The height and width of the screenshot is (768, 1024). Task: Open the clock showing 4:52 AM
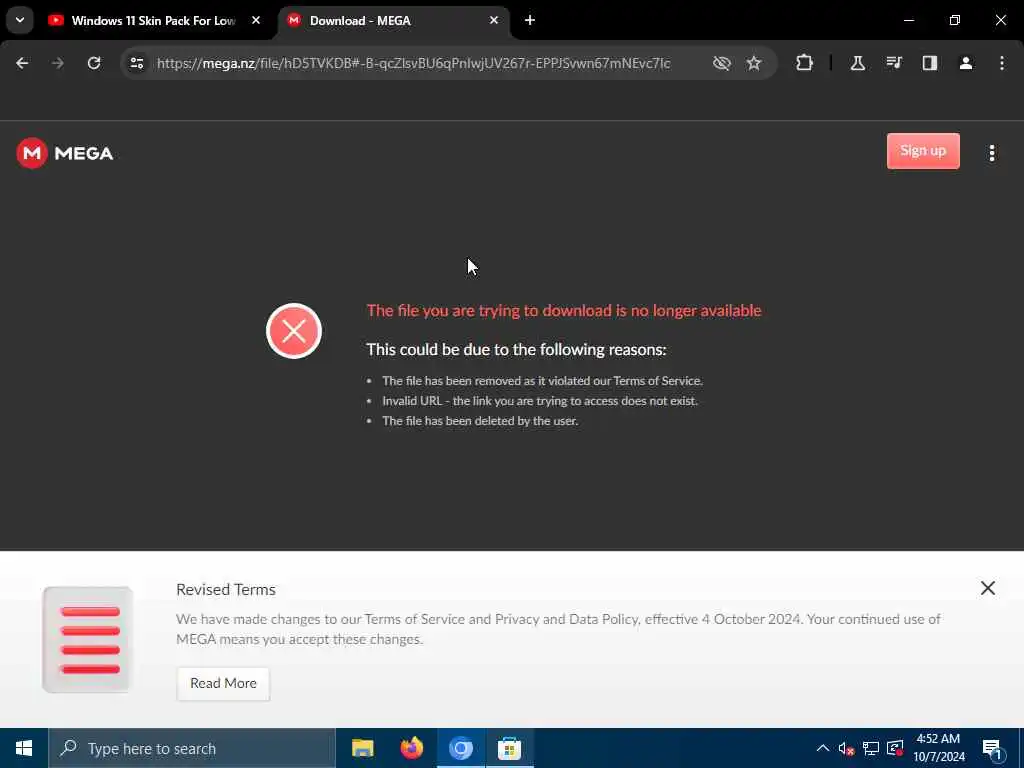pyautogui.click(x=938, y=748)
